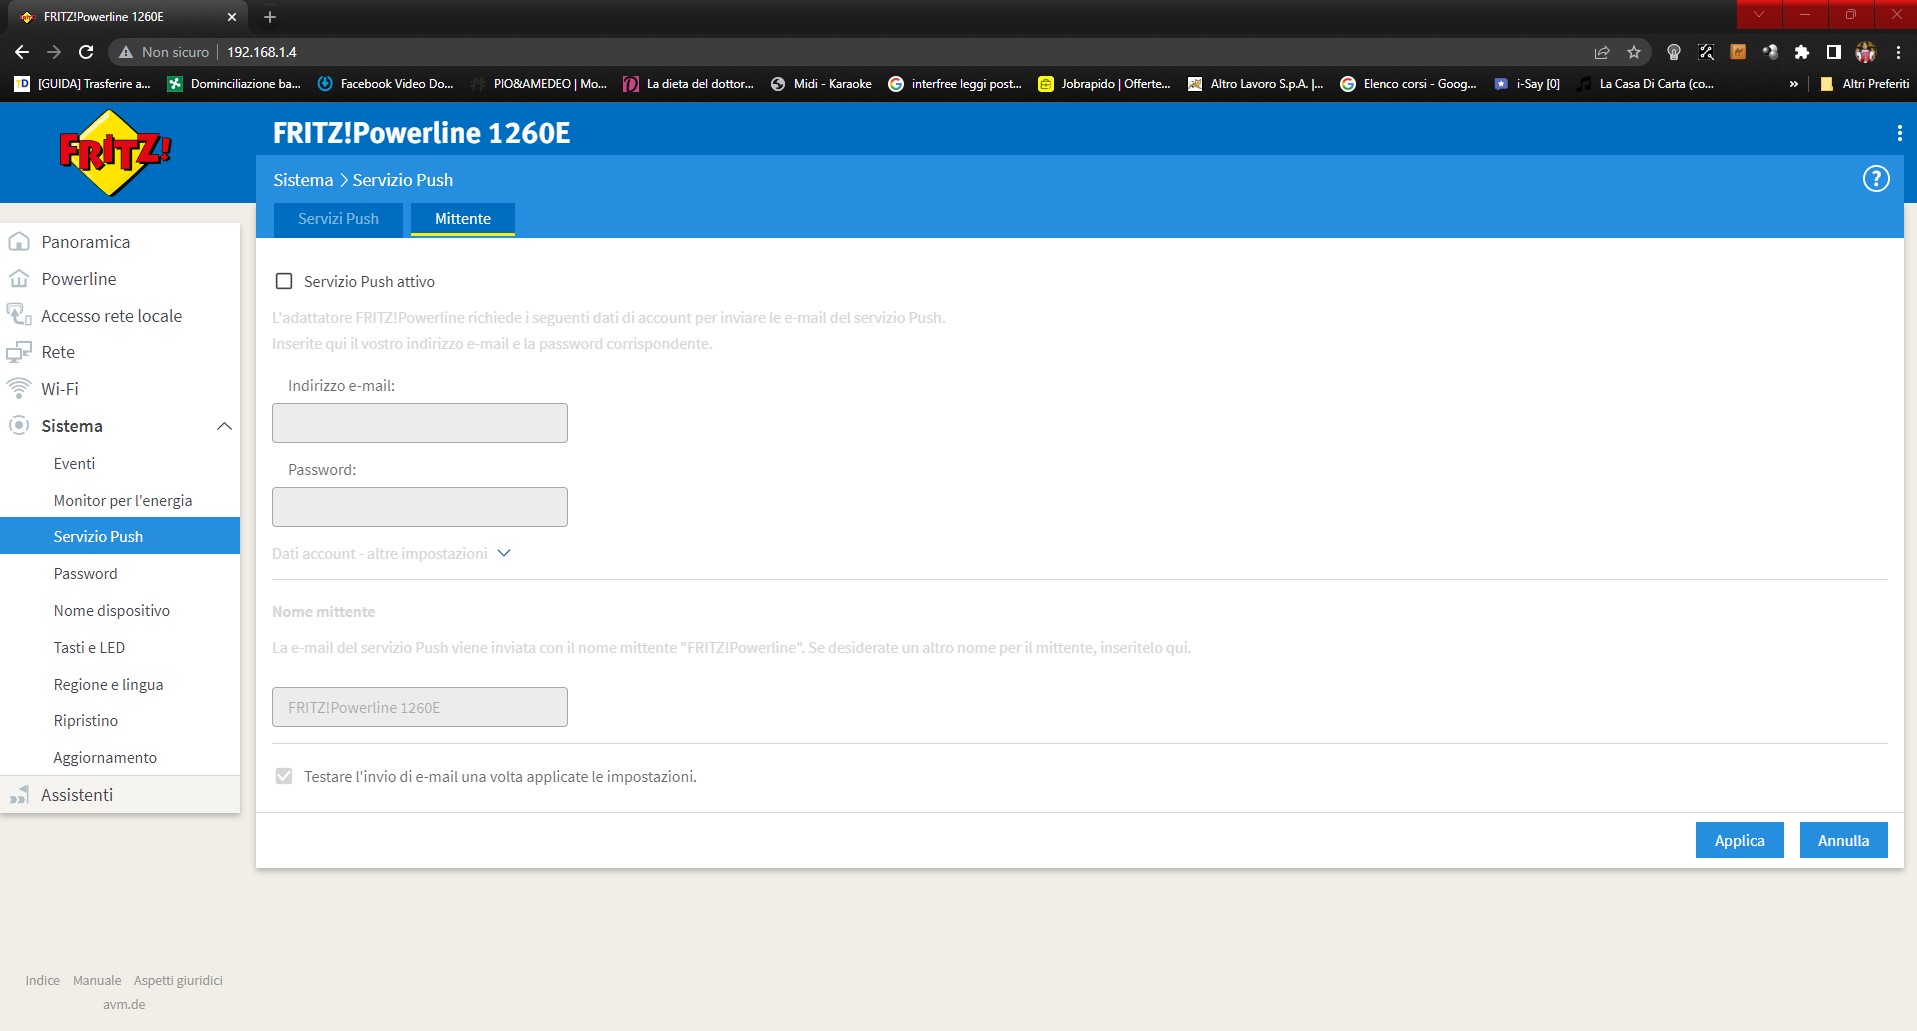The height and width of the screenshot is (1031, 1917).
Task: Open the Manuale footer link
Action: [x=97, y=980]
